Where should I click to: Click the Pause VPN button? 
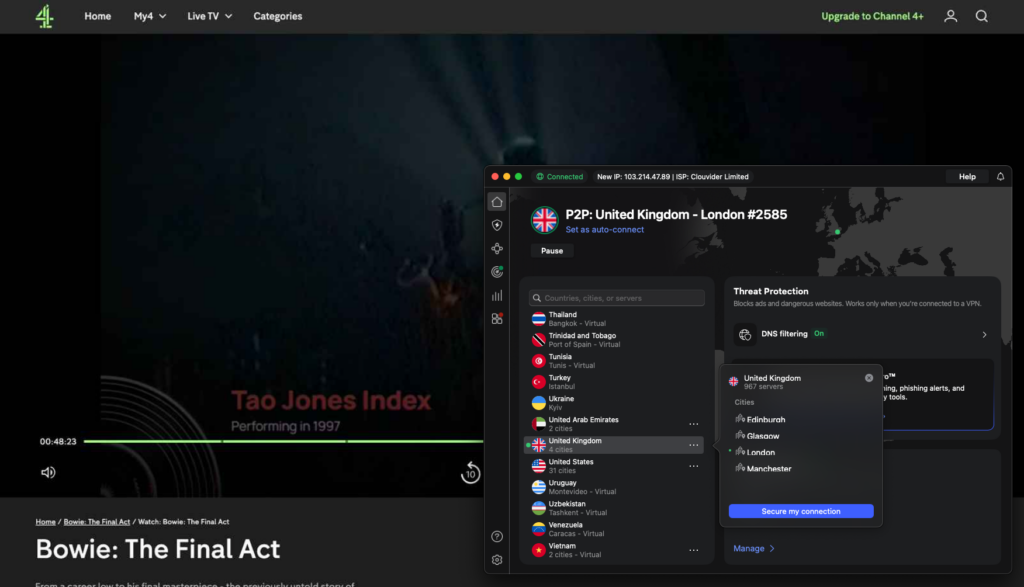[x=552, y=251]
